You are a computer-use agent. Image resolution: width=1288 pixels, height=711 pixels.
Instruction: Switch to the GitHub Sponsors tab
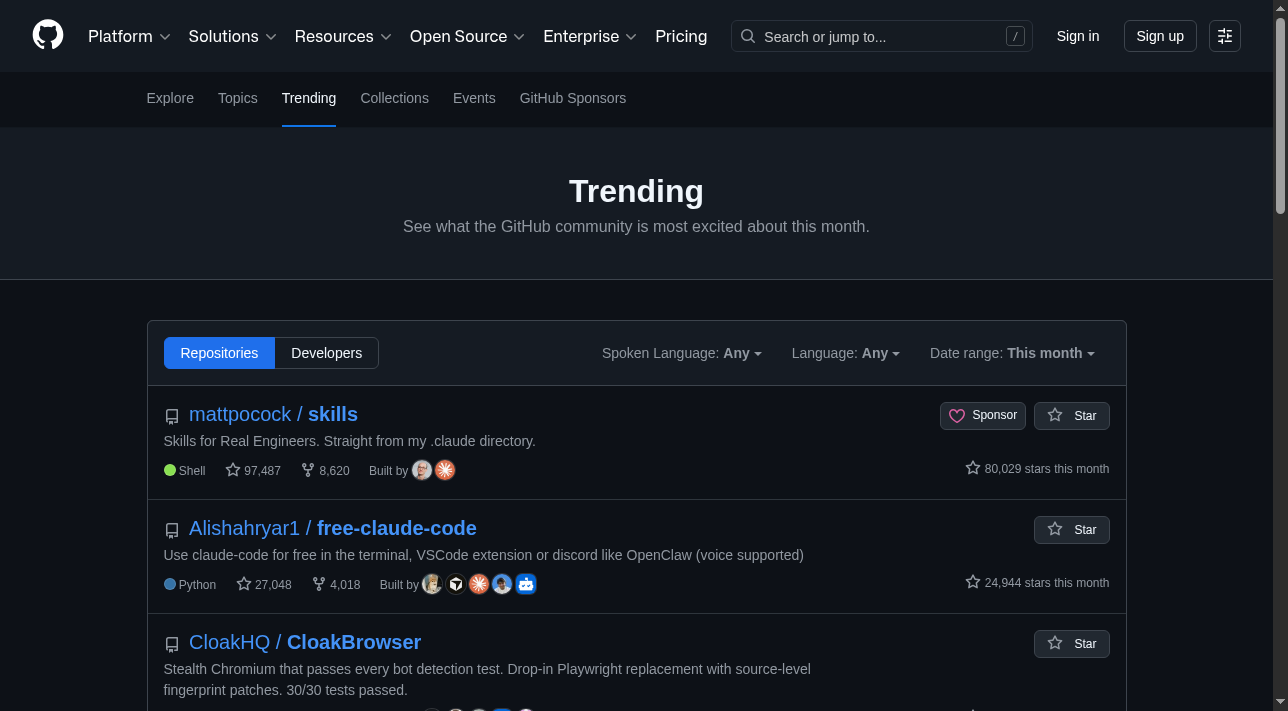click(573, 98)
